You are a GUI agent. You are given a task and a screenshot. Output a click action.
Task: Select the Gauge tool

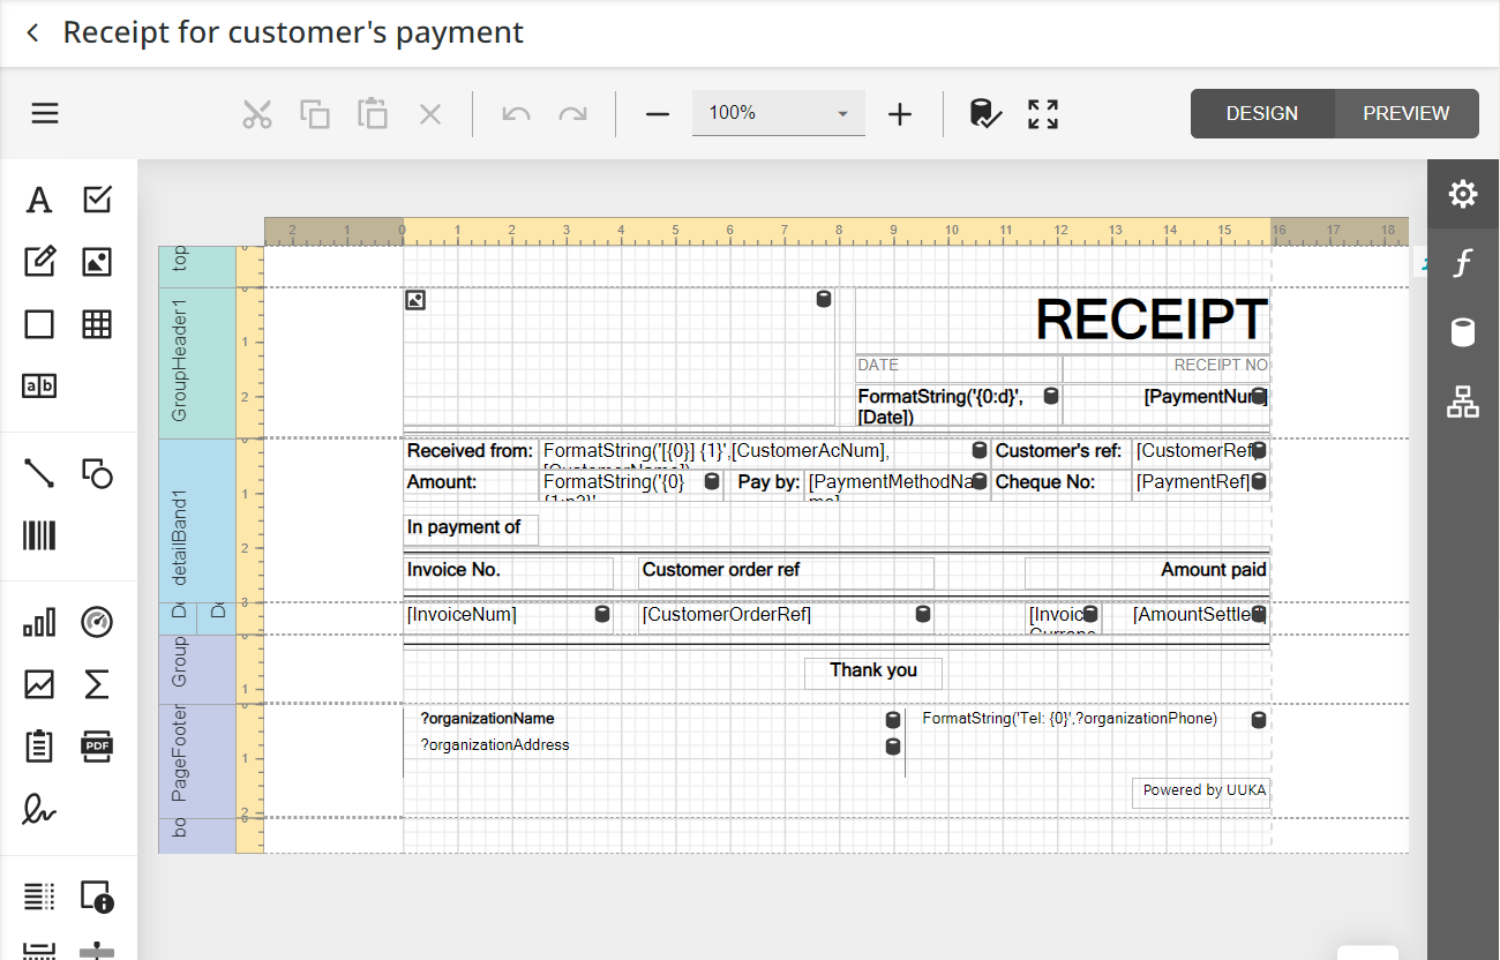[97, 622]
